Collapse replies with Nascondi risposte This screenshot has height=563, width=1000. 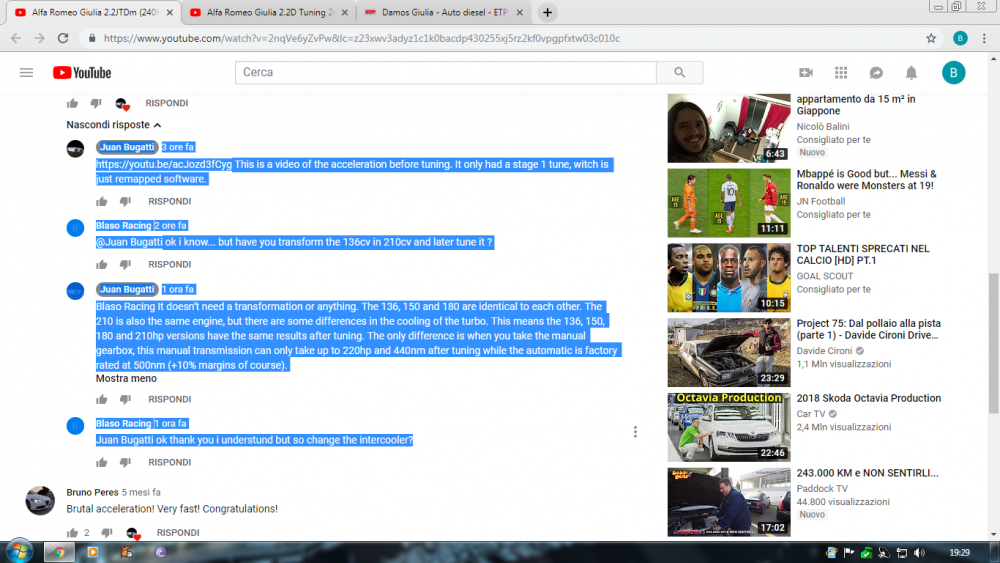click(x=114, y=125)
